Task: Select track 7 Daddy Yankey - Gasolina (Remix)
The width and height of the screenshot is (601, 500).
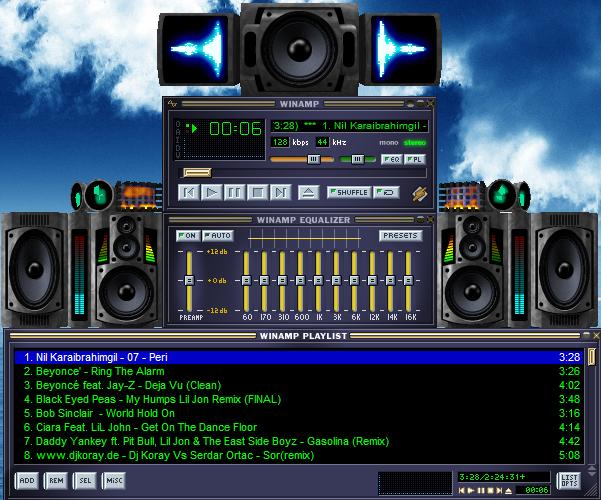Action: pyautogui.click(x=299, y=441)
